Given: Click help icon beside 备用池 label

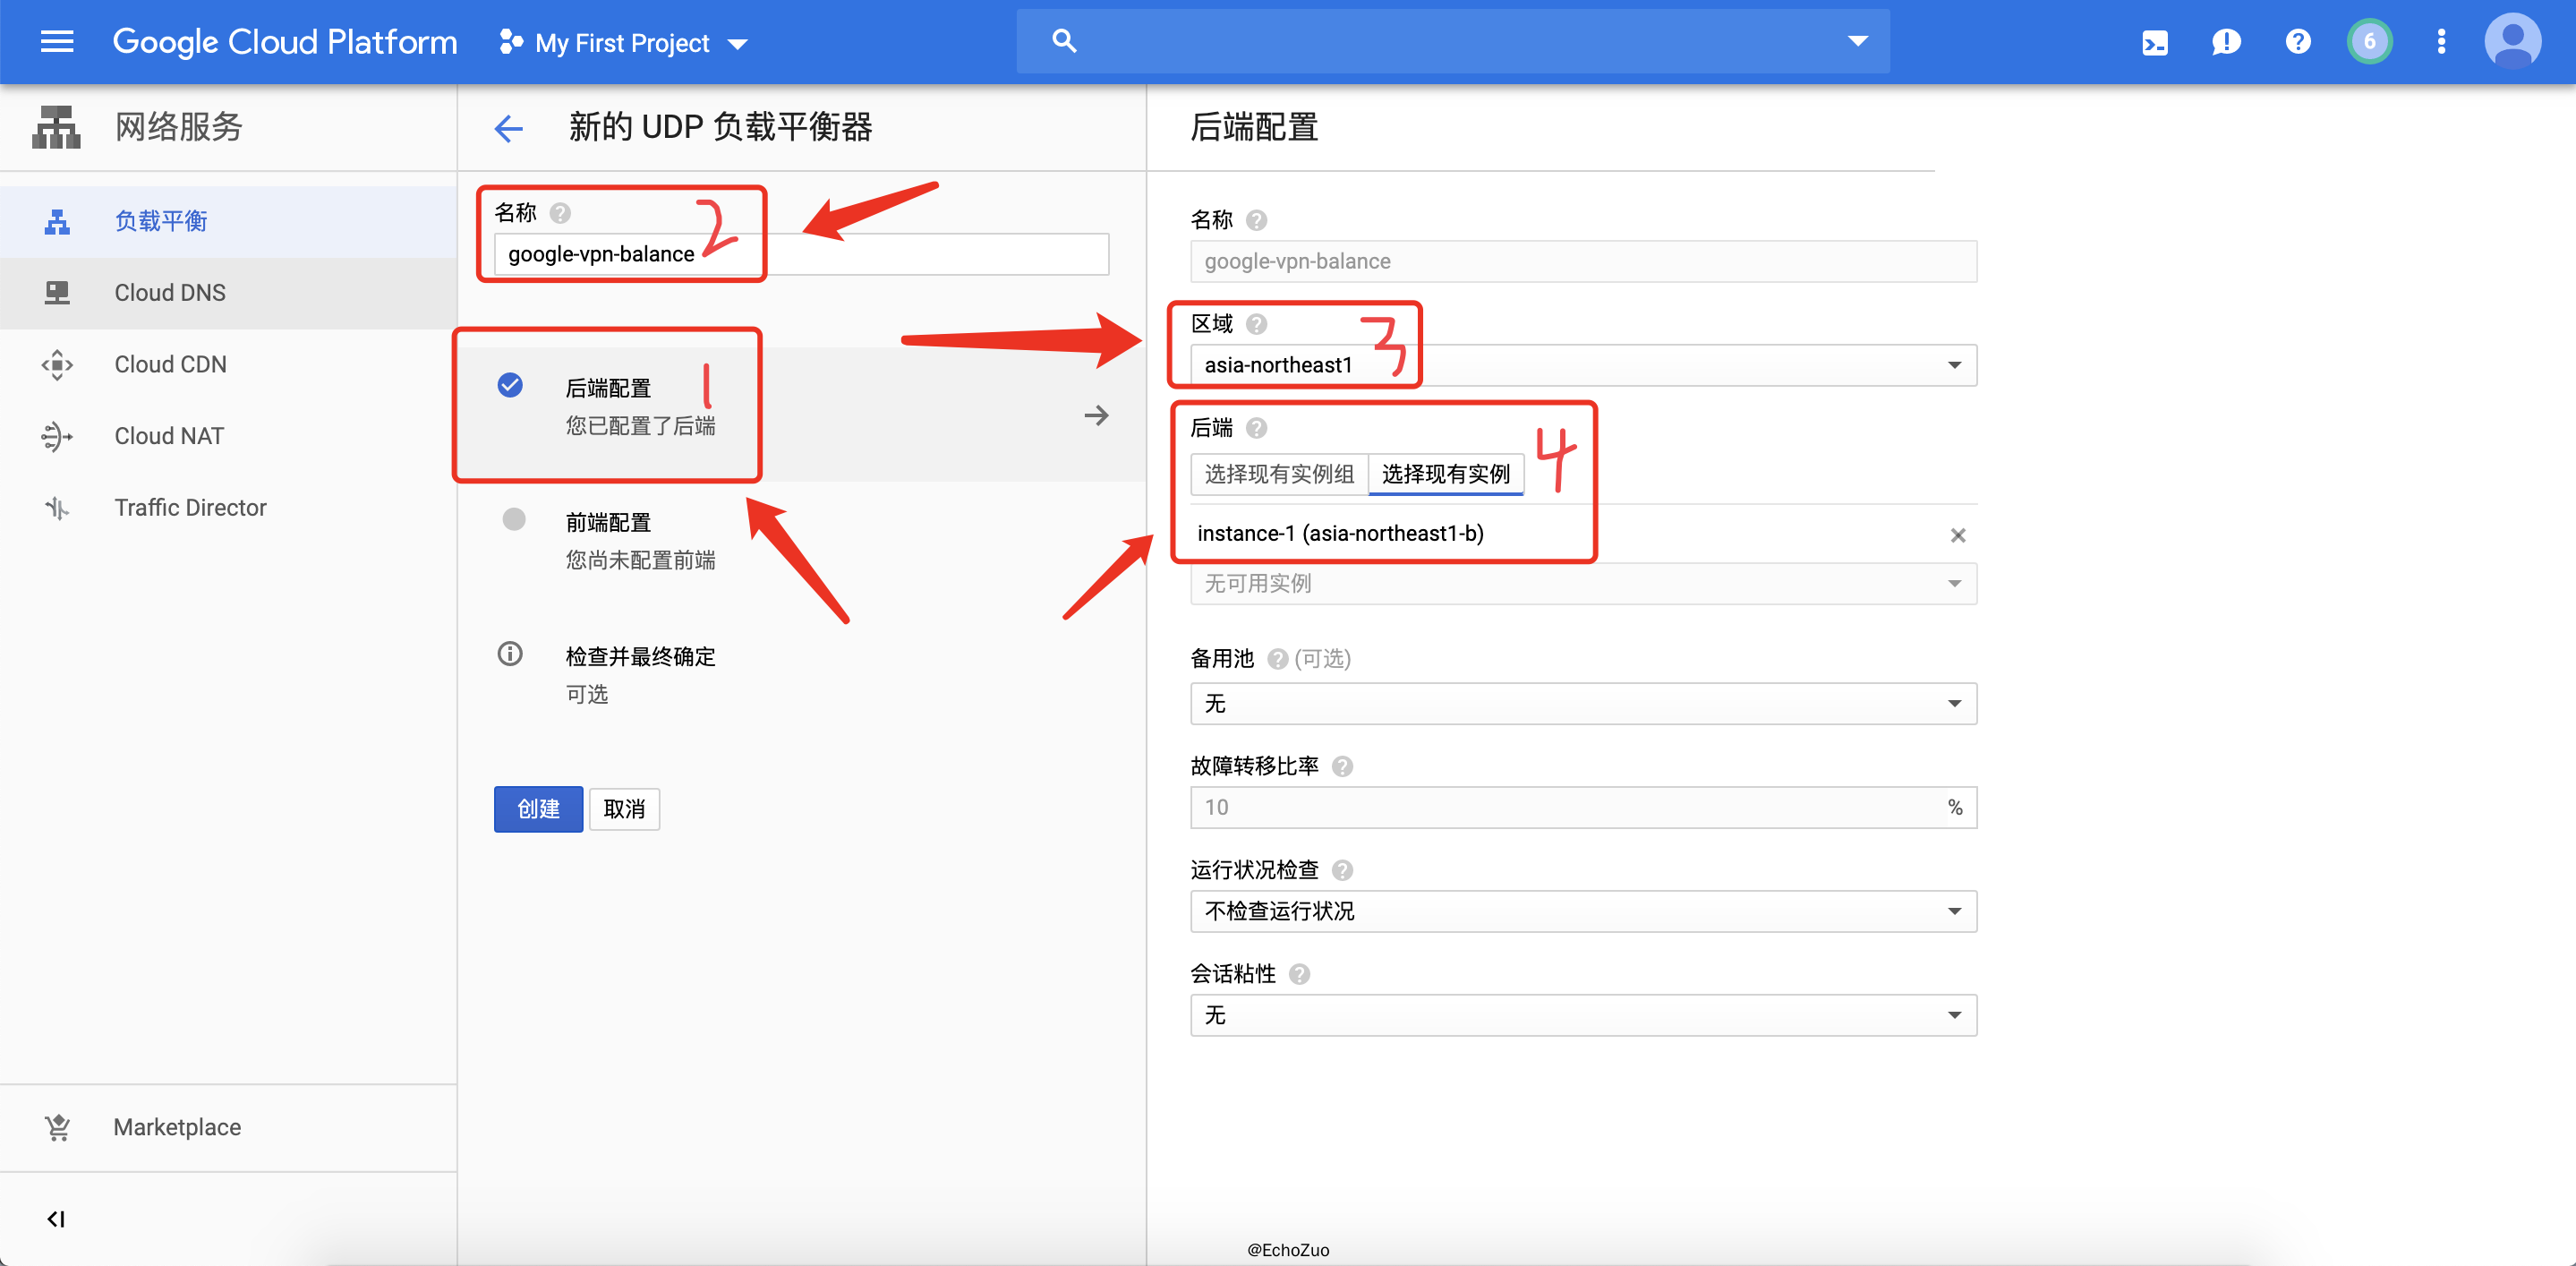Looking at the screenshot, I should point(1277,659).
